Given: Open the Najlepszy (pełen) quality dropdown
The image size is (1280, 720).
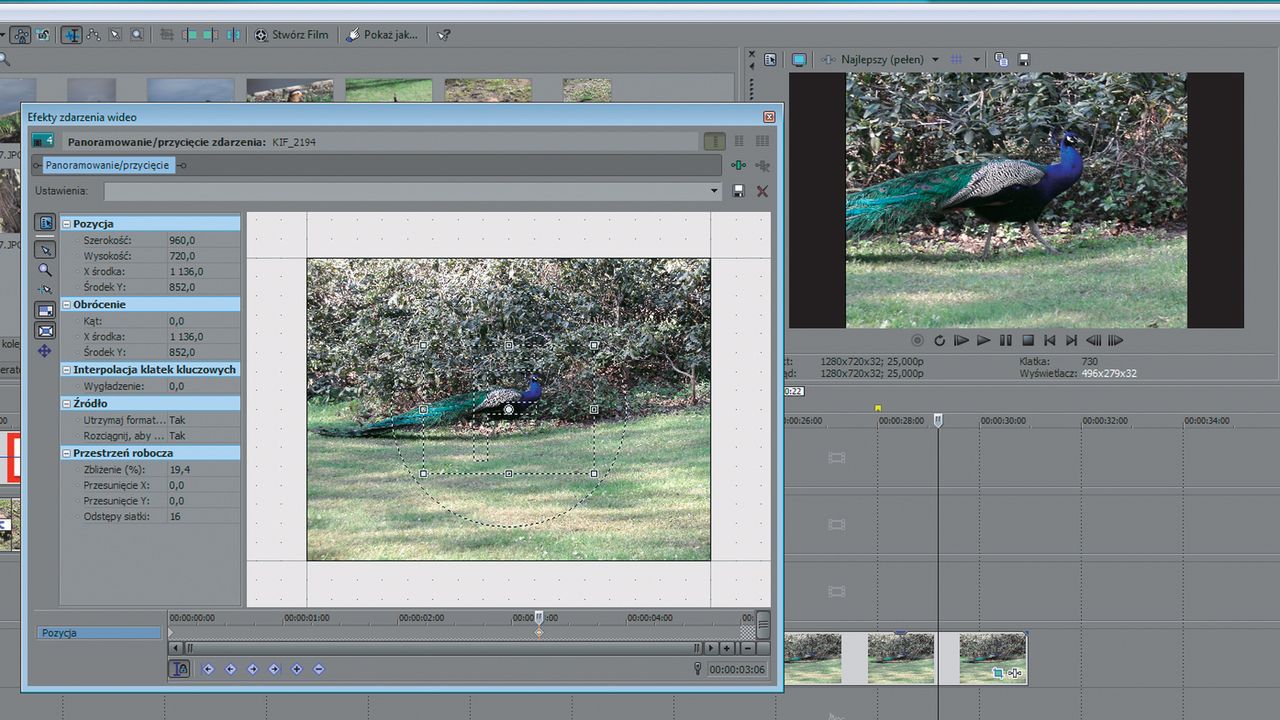Looking at the screenshot, I should 935,60.
